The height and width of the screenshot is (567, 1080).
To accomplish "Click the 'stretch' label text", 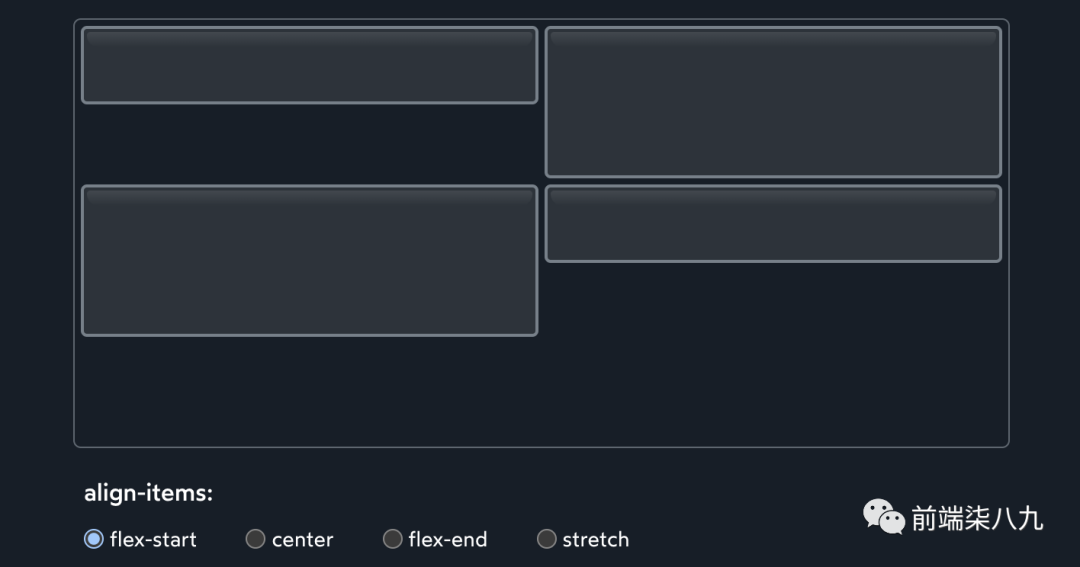I will [x=596, y=540].
